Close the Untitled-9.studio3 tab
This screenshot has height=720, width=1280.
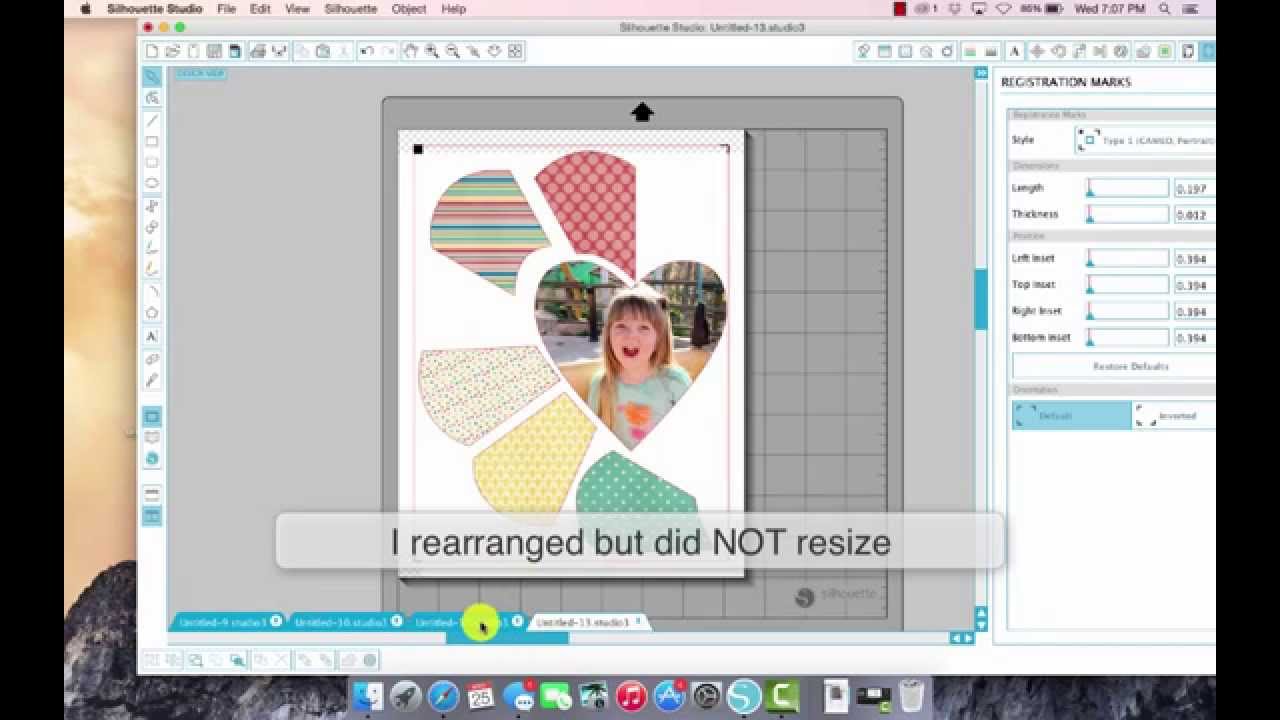276,621
